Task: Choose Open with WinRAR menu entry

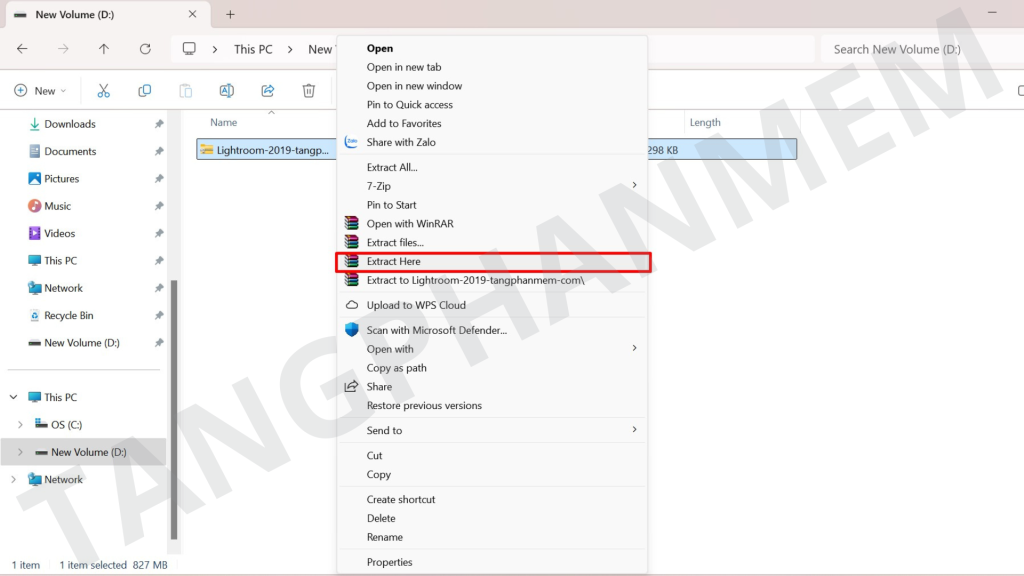Action: (x=409, y=224)
